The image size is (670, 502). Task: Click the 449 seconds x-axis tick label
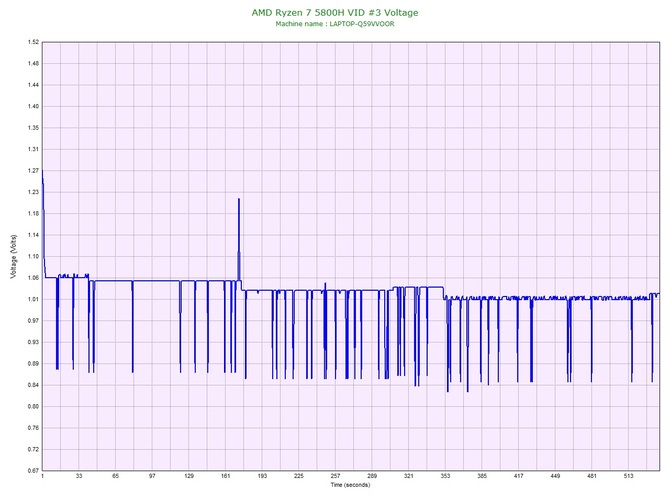click(555, 476)
